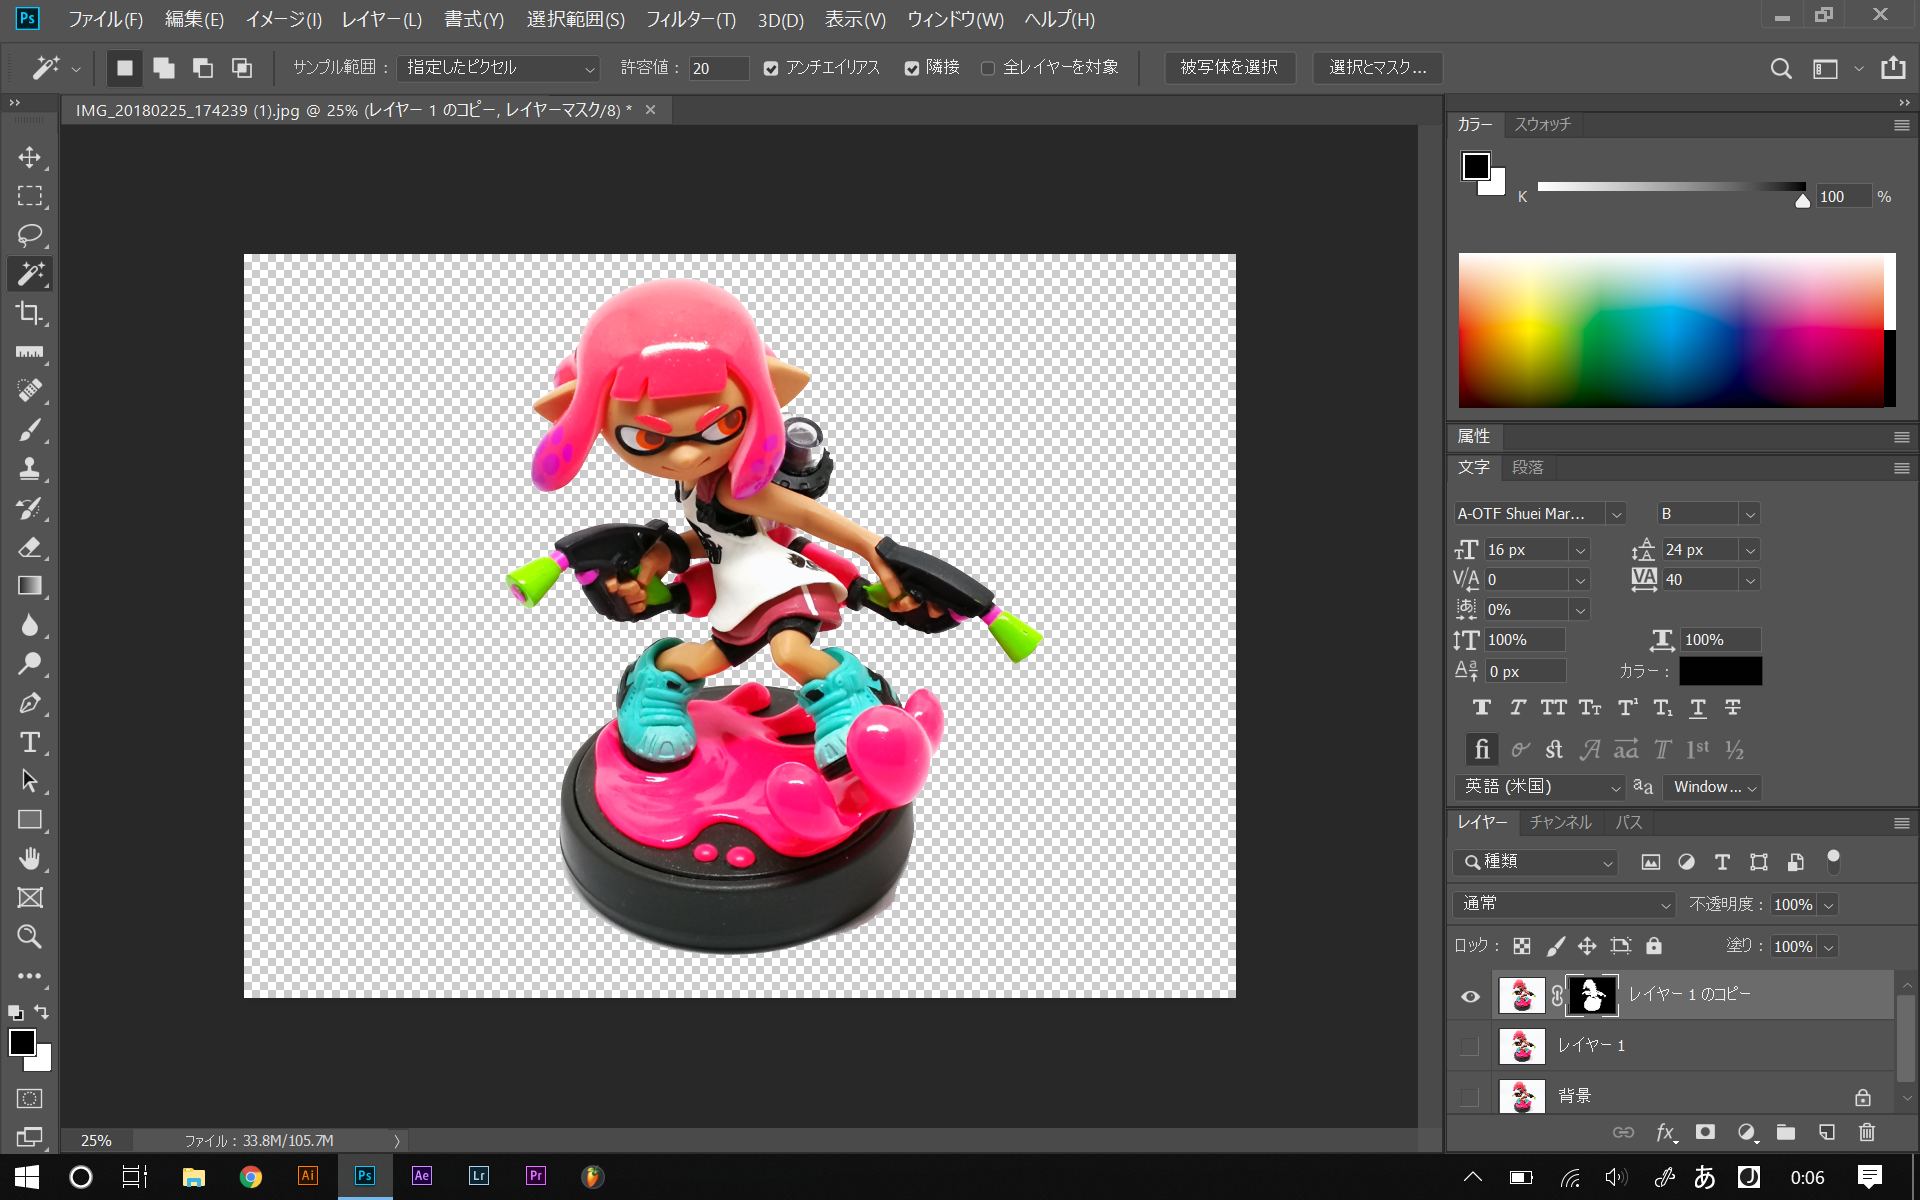Open the ファイル(F) menu
1920x1200 pixels.
click(x=105, y=19)
